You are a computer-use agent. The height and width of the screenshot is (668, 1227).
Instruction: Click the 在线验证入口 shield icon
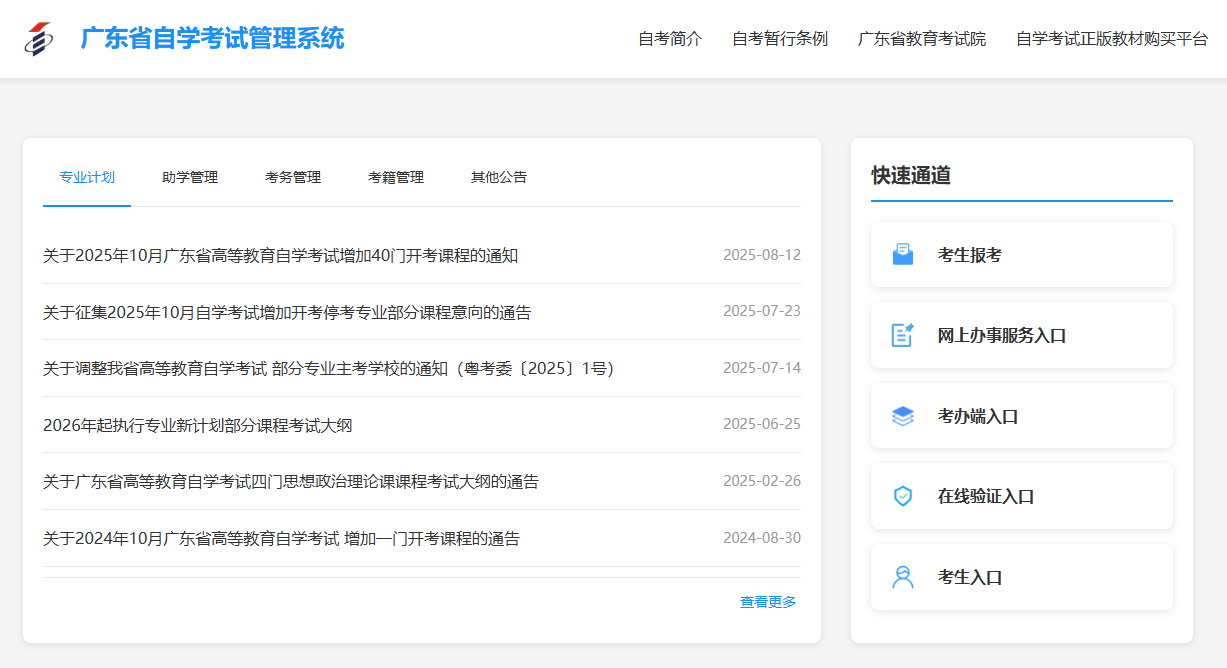902,496
